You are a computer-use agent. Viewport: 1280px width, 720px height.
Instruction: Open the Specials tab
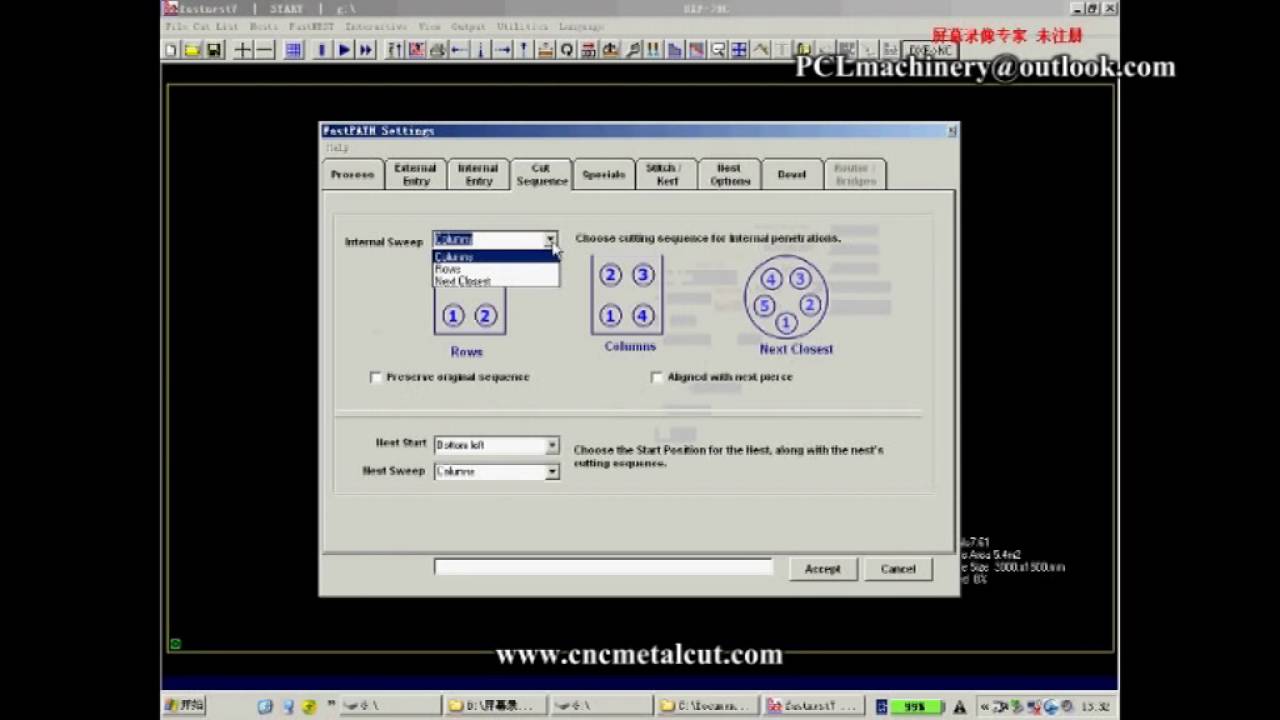[604, 174]
